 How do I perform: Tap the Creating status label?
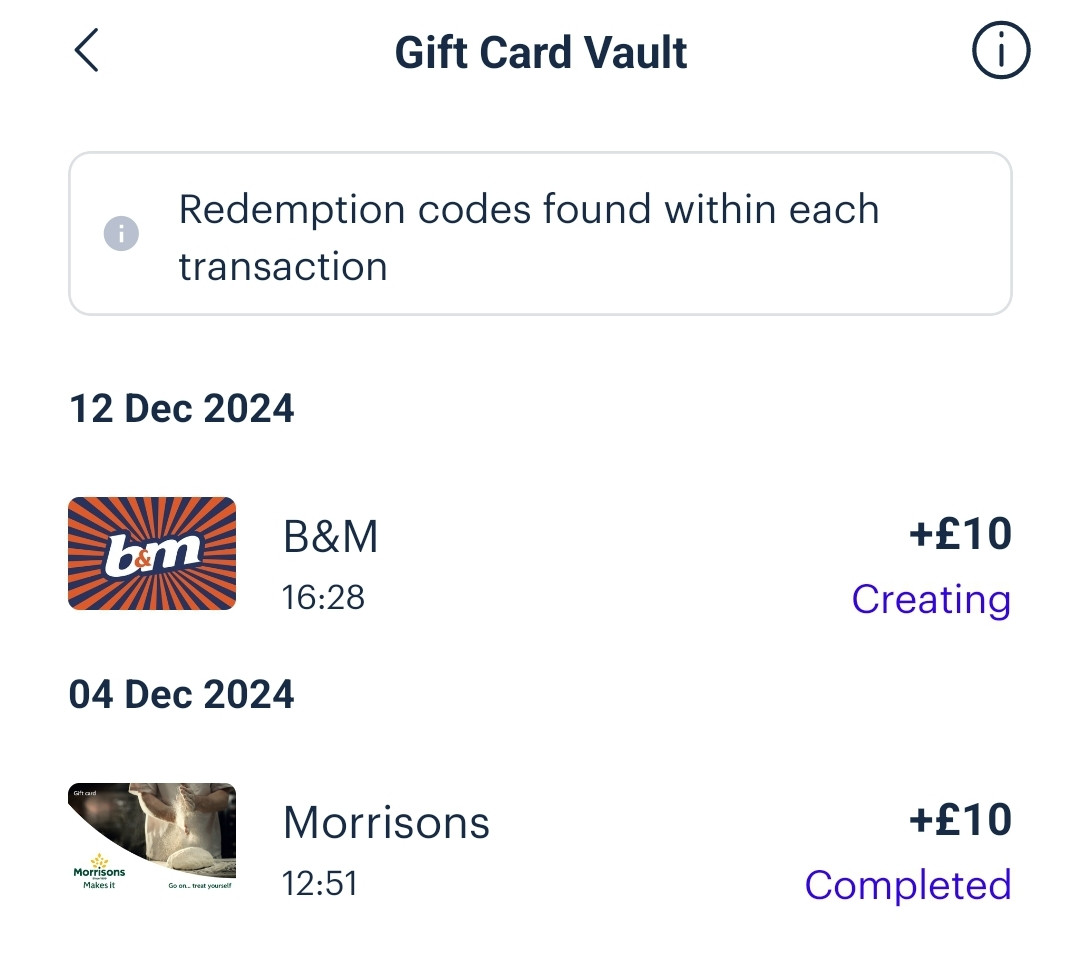tap(930, 599)
